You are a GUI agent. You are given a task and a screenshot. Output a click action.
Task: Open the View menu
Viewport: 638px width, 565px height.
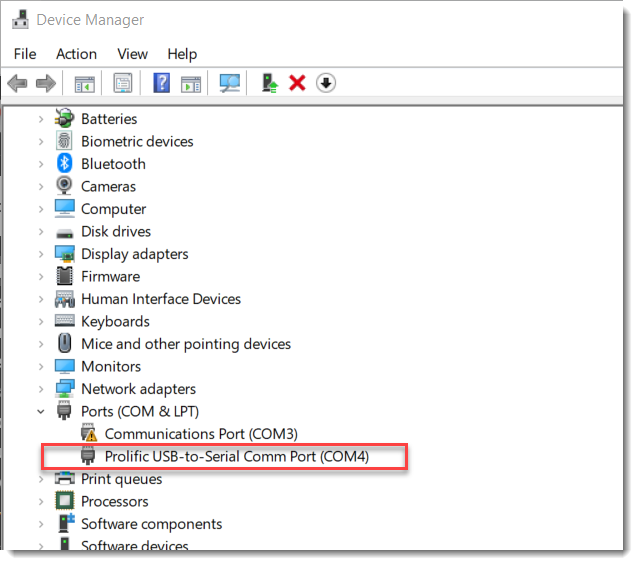pyautogui.click(x=132, y=54)
